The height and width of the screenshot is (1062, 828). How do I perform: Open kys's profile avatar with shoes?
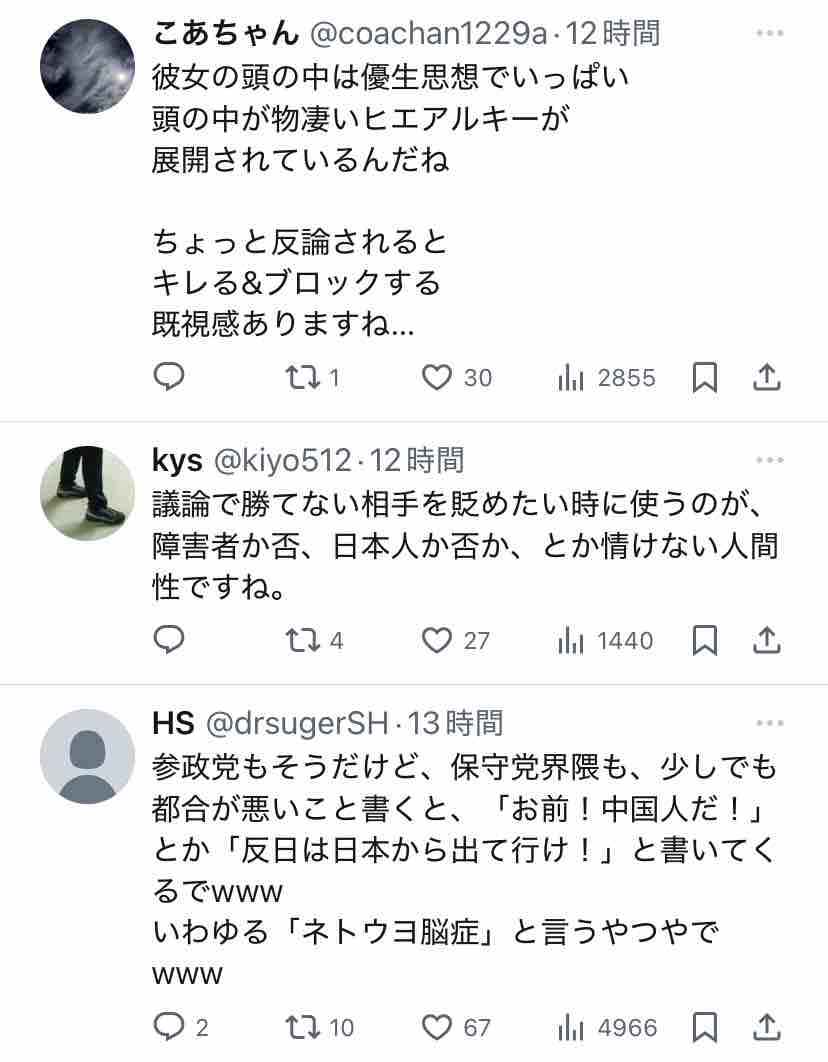point(87,493)
